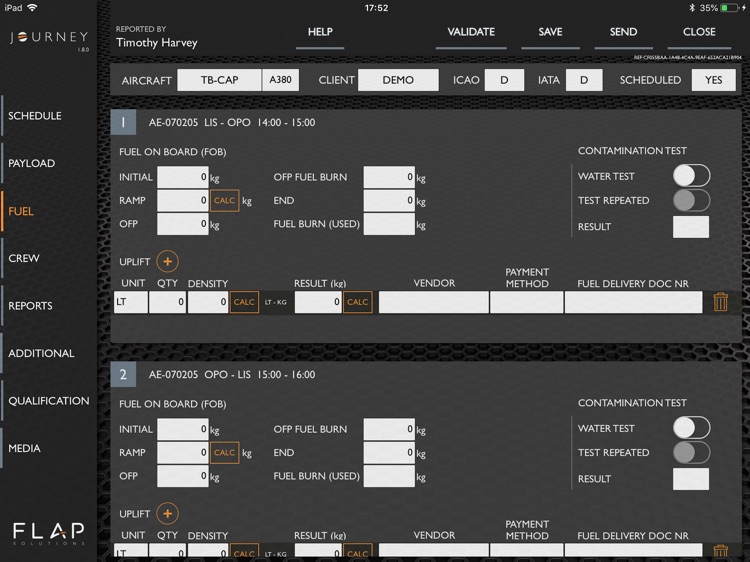
Task: Edit the ICAO code field
Action: [504, 80]
